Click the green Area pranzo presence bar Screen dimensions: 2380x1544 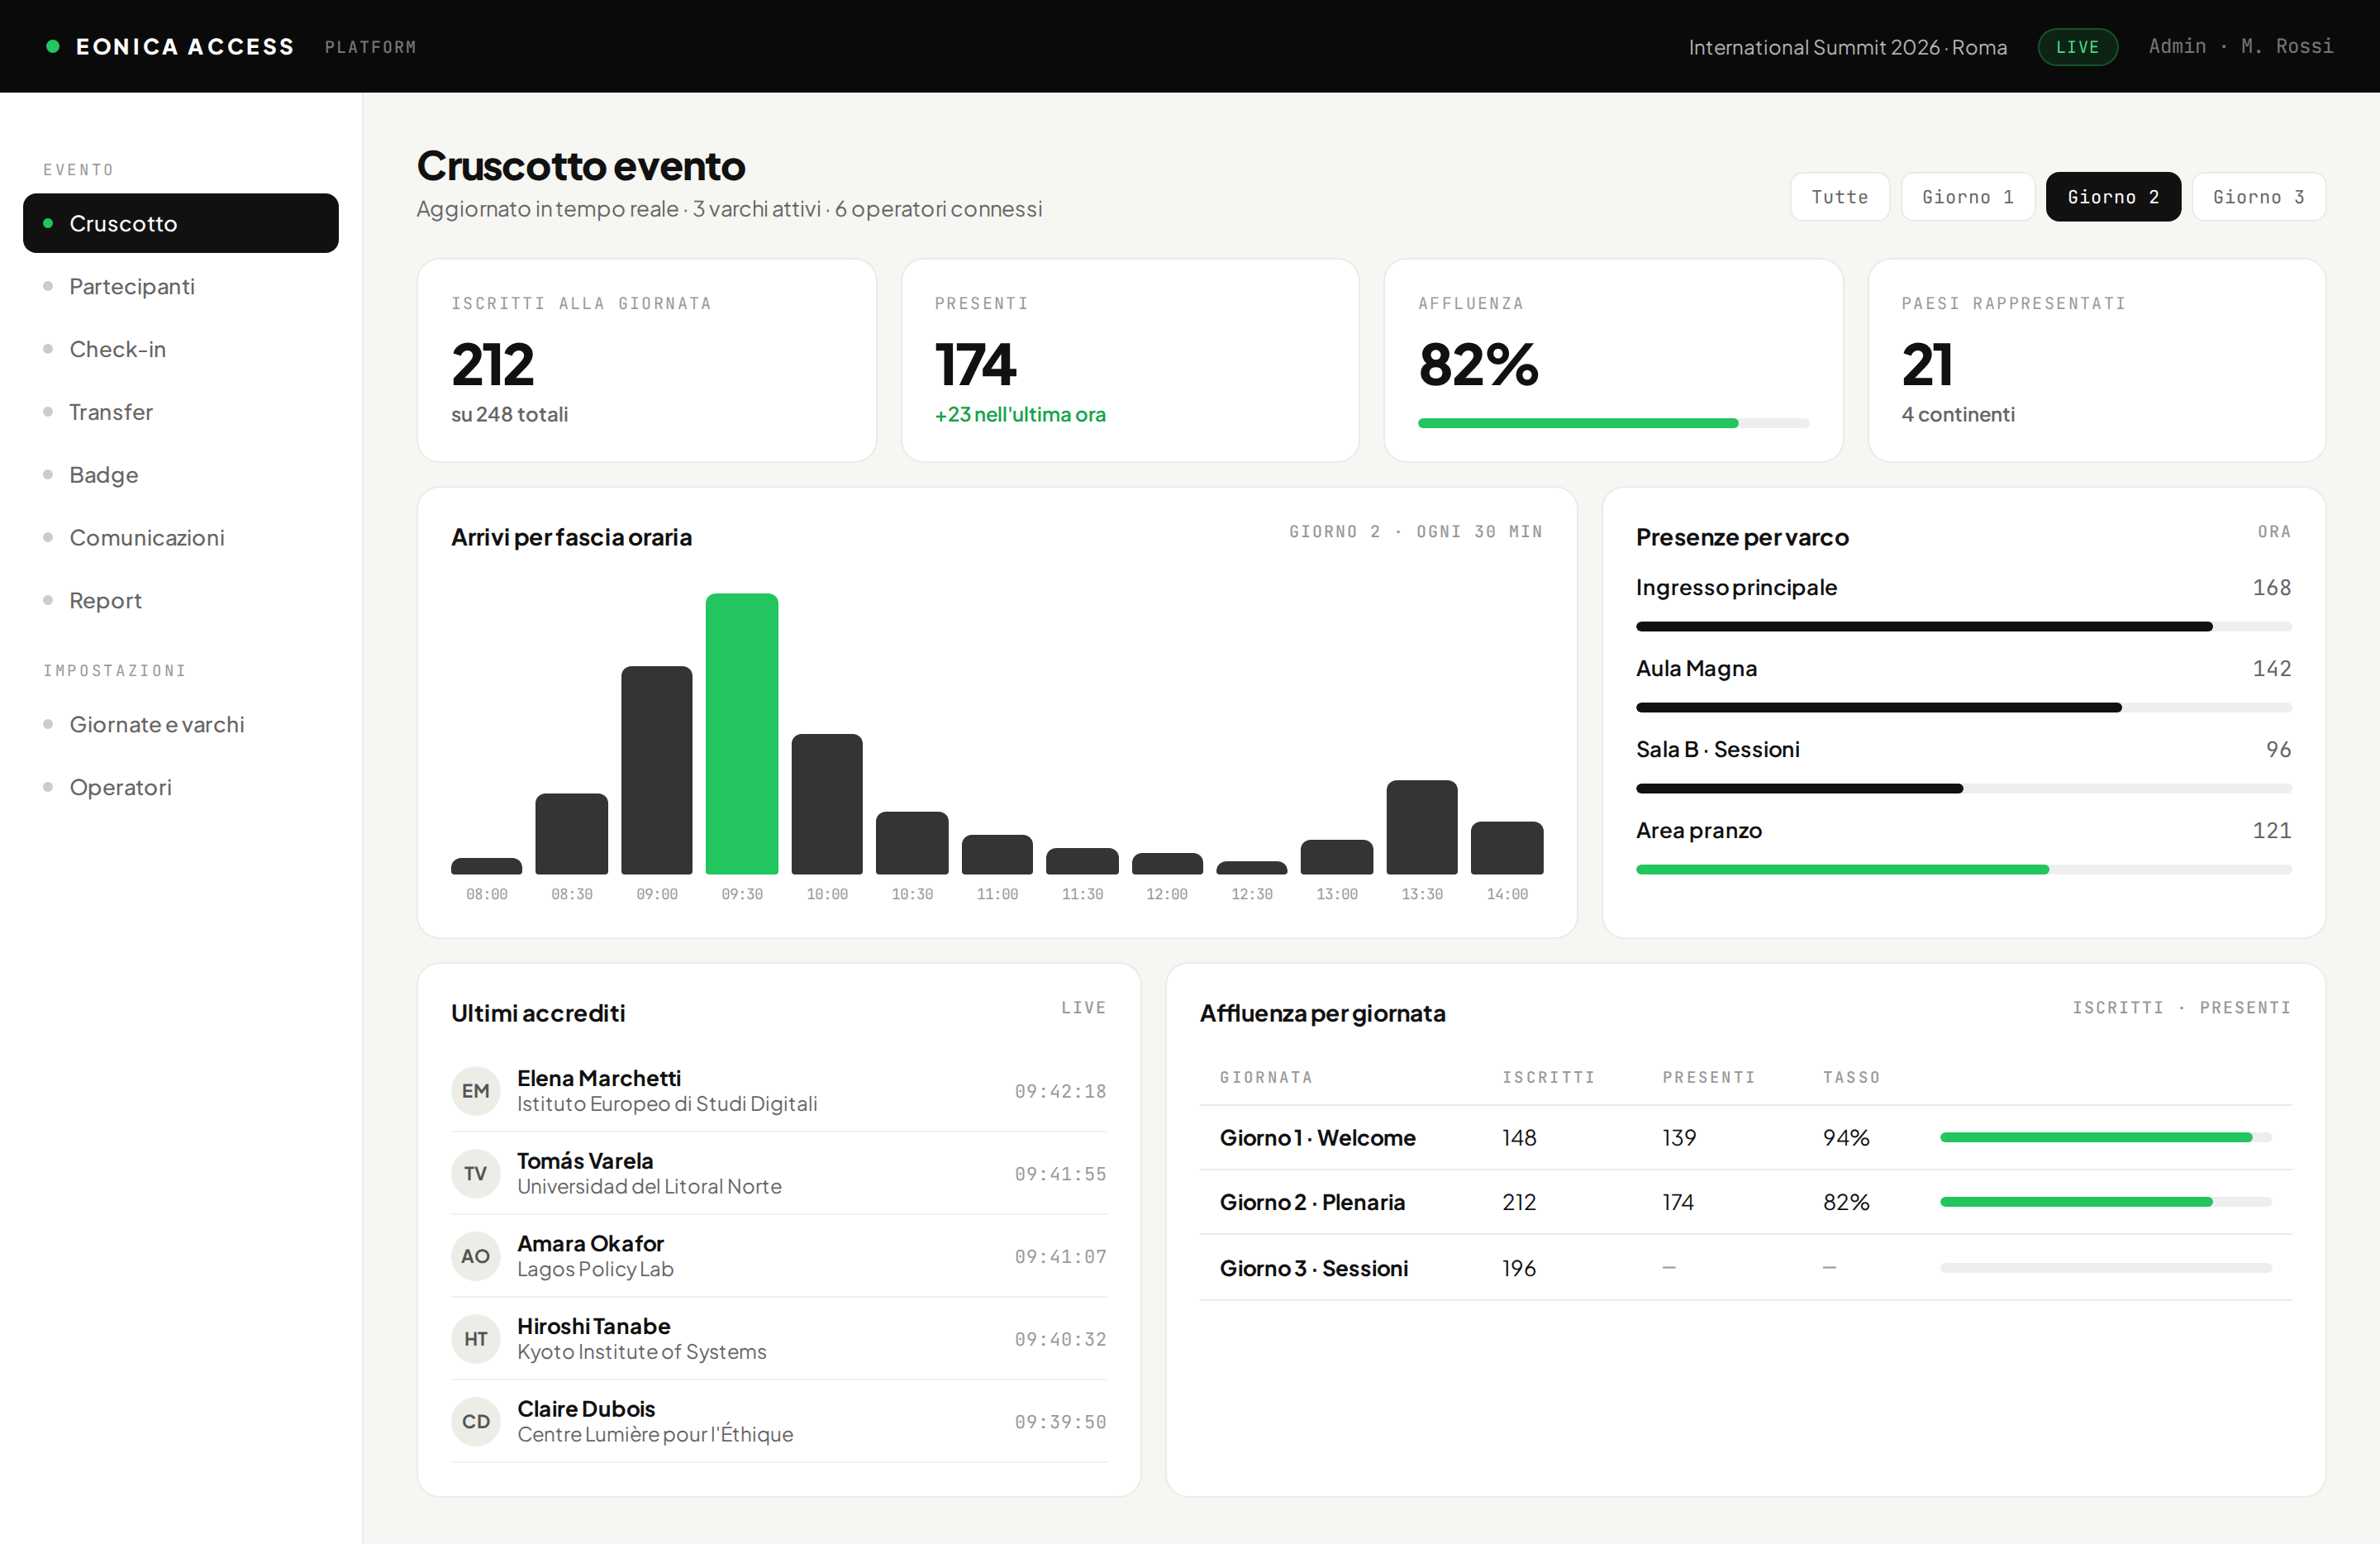(x=1963, y=870)
